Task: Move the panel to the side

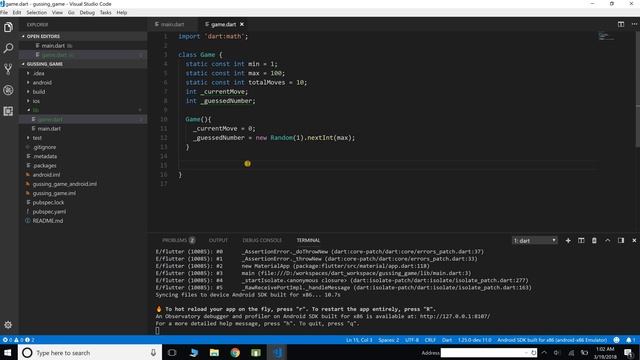Action: [621, 241]
